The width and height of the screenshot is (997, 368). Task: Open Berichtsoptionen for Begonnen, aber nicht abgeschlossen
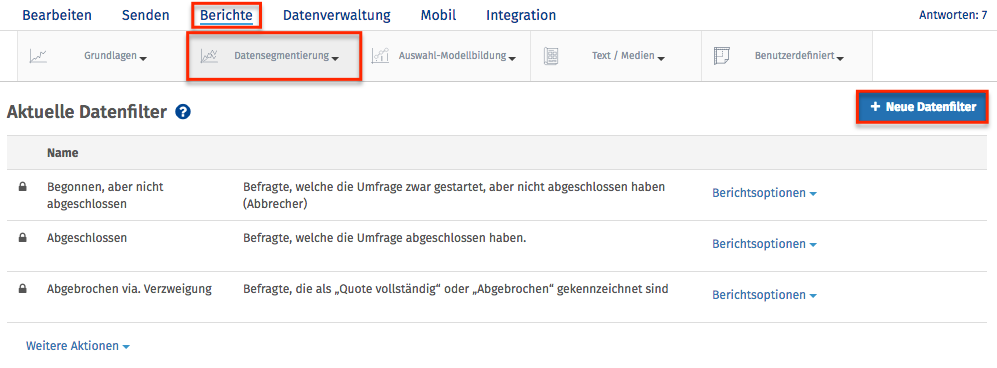click(x=764, y=193)
